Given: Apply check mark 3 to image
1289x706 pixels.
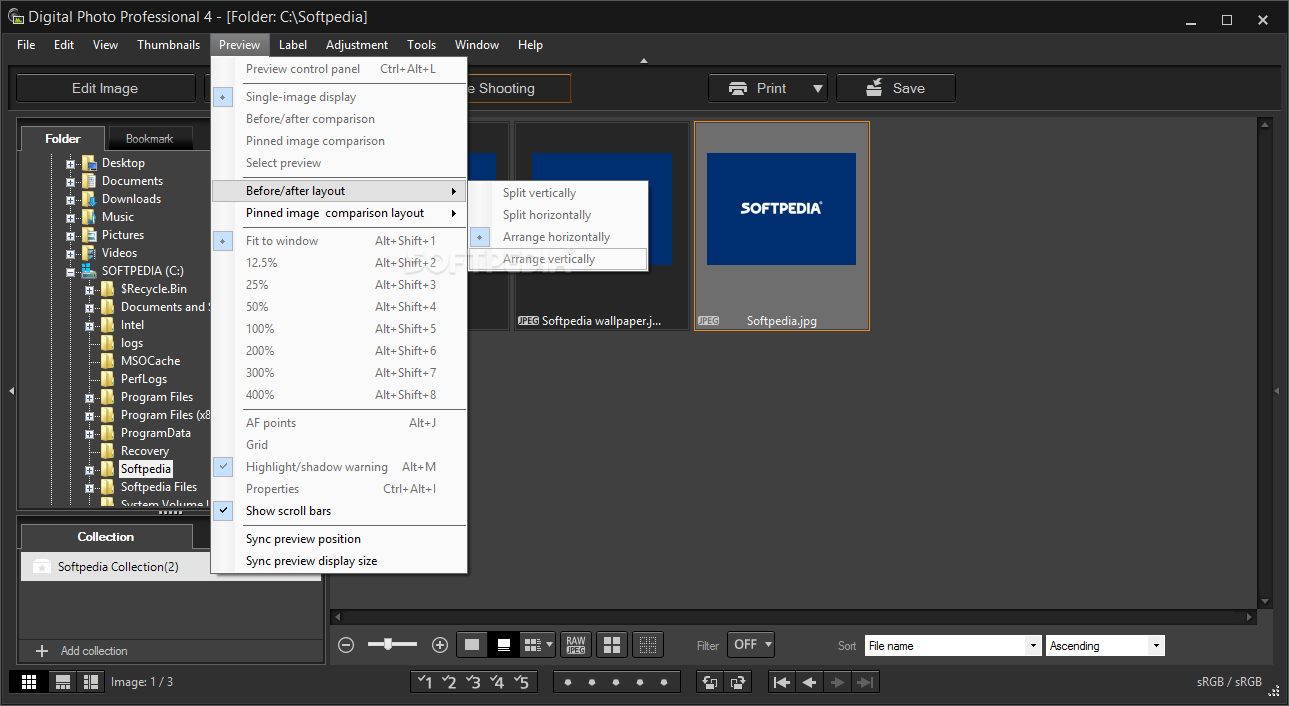Looking at the screenshot, I should [473, 682].
